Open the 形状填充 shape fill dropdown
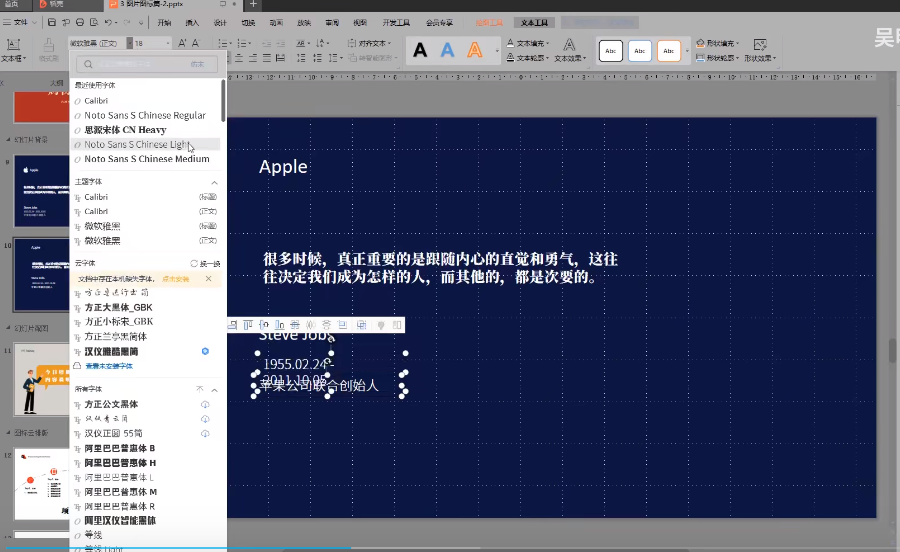This screenshot has height=552, width=900. click(x=717, y=43)
